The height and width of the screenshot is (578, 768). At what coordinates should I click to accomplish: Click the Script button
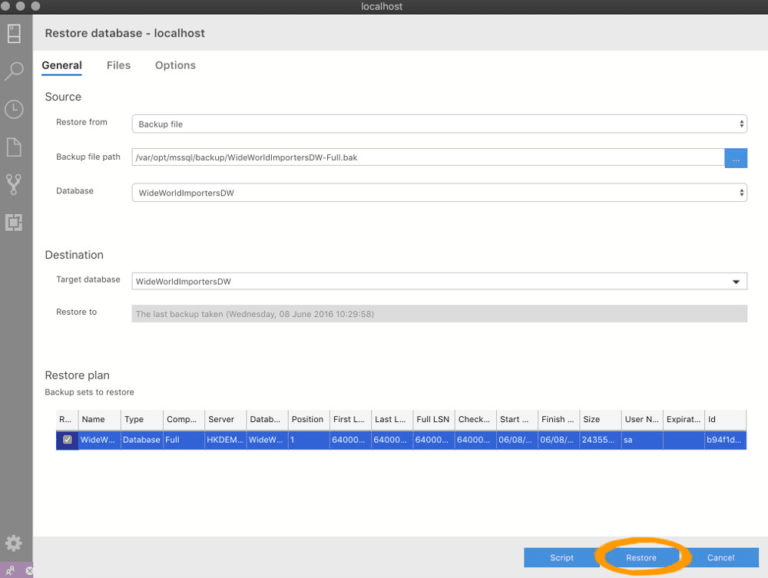(561, 558)
